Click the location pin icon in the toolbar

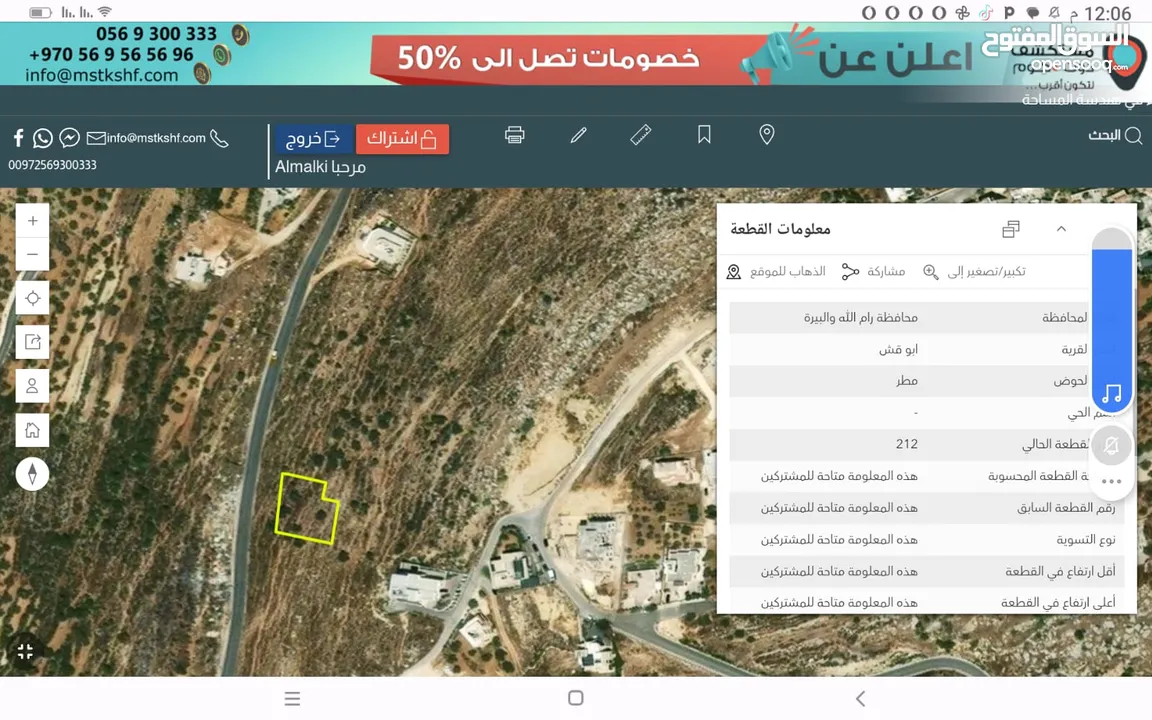click(767, 135)
